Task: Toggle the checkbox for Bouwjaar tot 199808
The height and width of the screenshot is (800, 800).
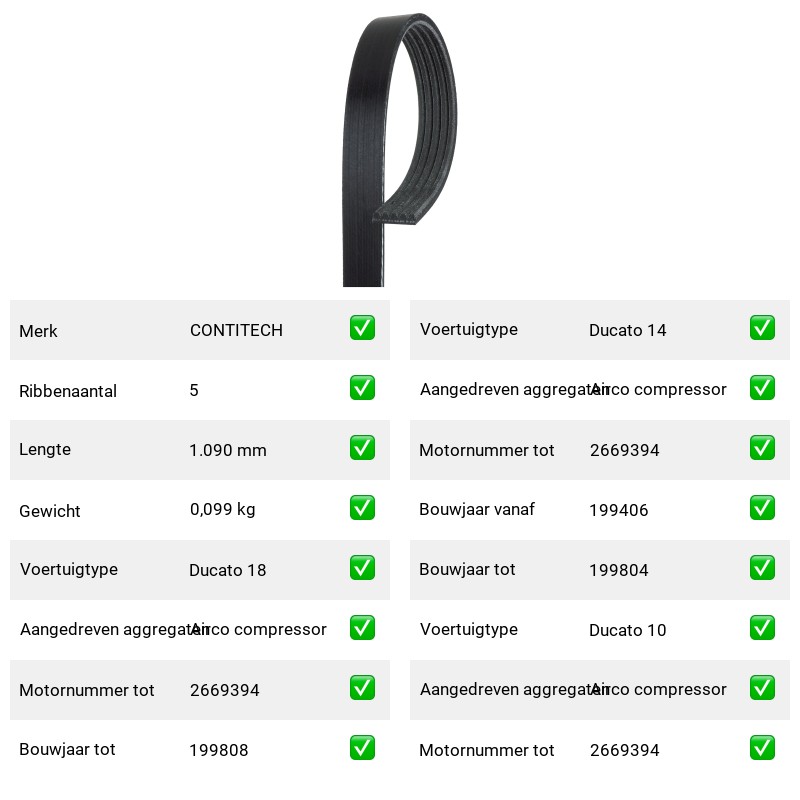Action: click(x=362, y=747)
